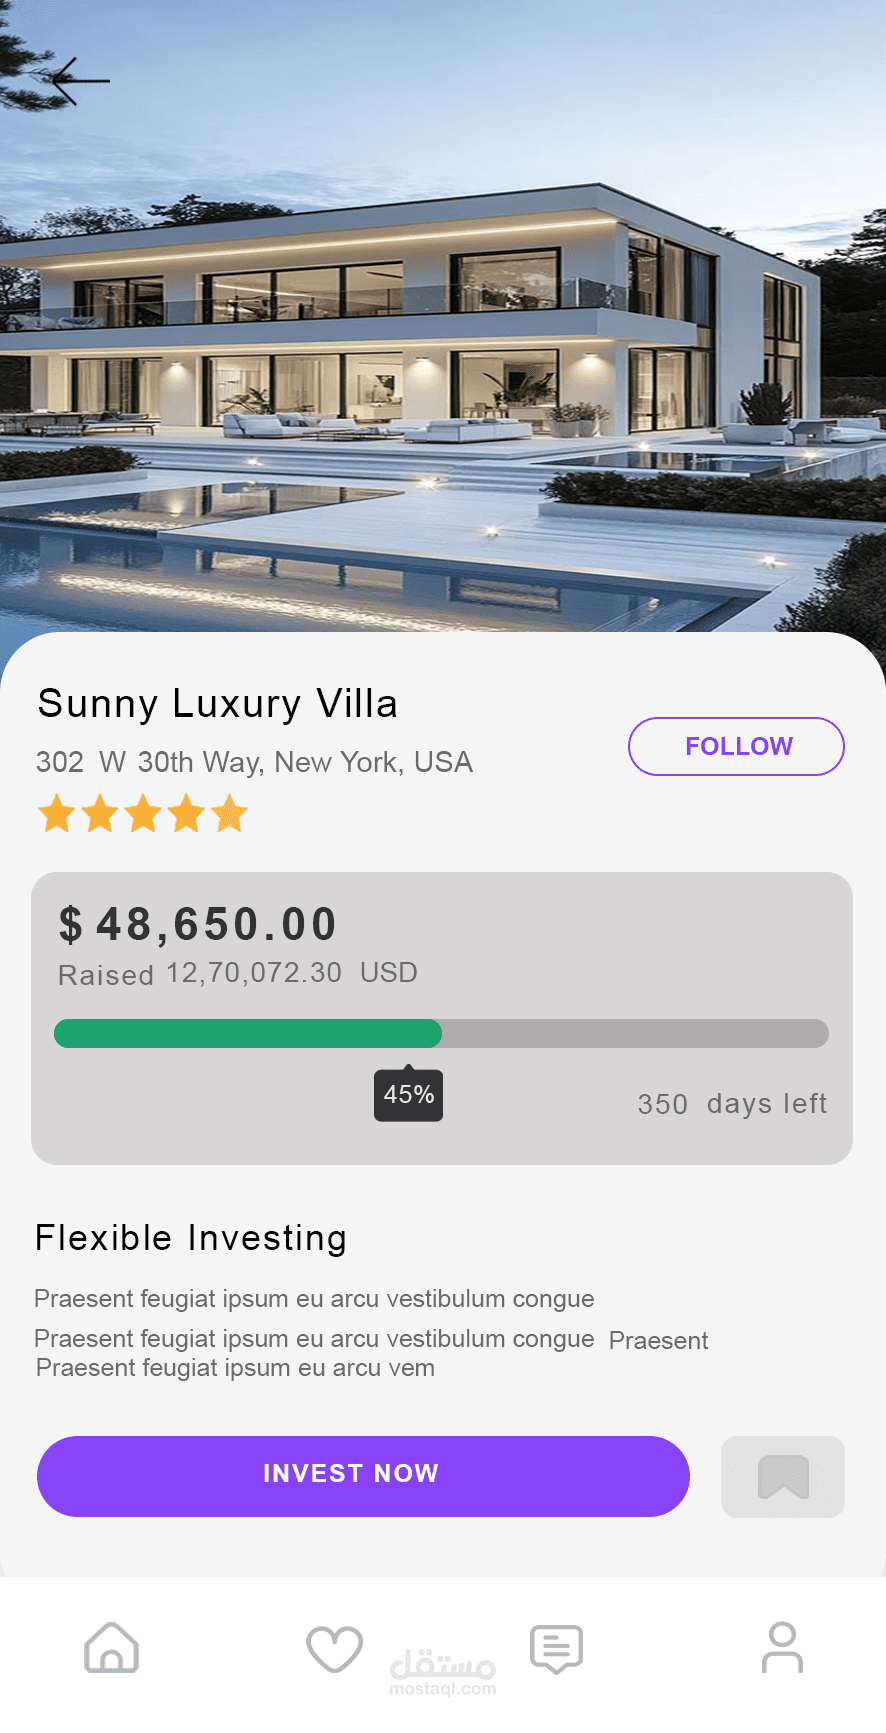886x1733 pixels.
Task: Click the 350 days left label
Action: point(732,1104)
